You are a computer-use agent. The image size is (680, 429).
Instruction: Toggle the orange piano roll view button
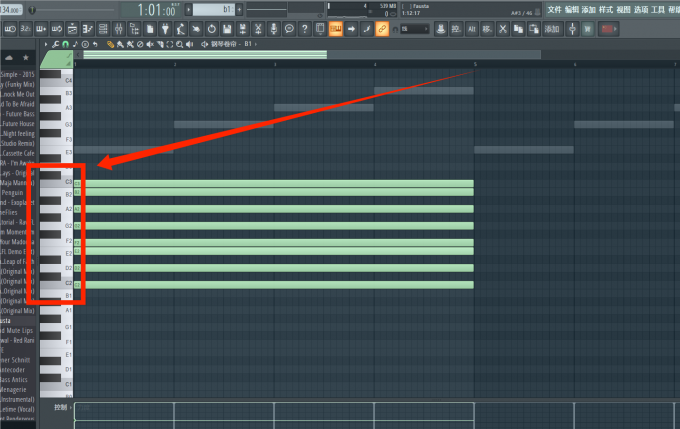(x=336, y=29)
